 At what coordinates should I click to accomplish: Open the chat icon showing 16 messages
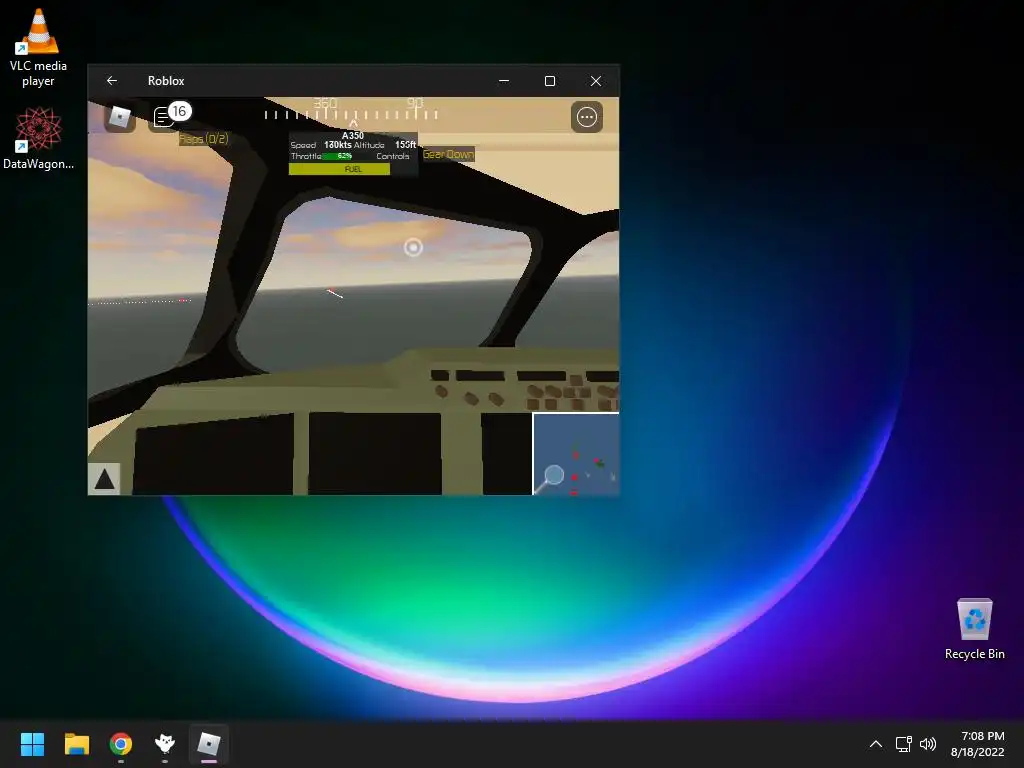(170, 116)
